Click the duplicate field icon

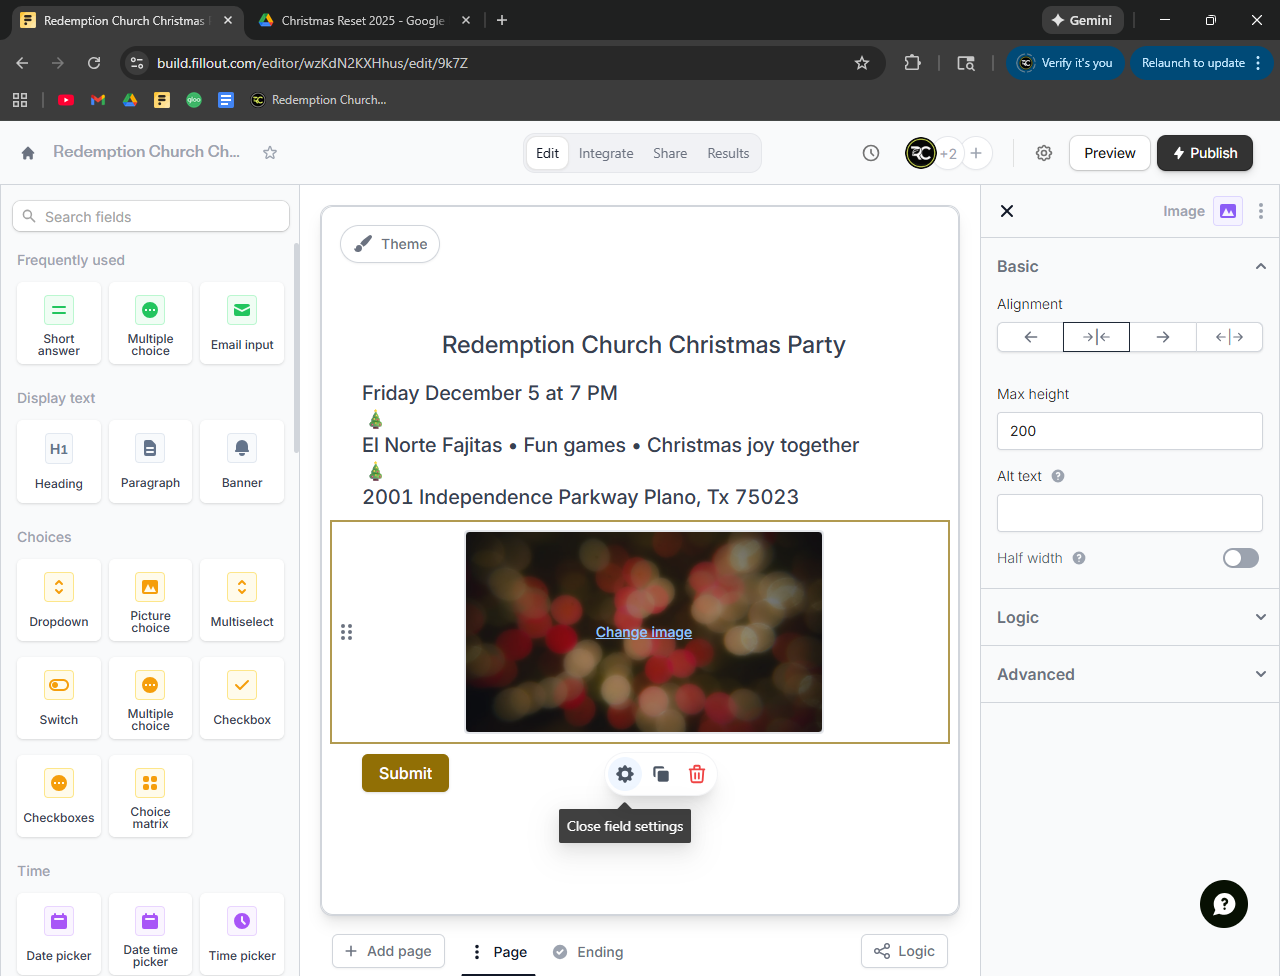[661, 774]
